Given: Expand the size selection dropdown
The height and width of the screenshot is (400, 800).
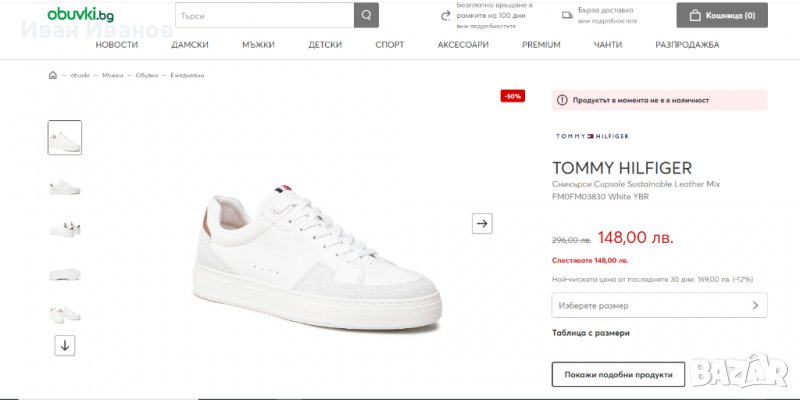Looking at the screenshot, I should [659, 305].
